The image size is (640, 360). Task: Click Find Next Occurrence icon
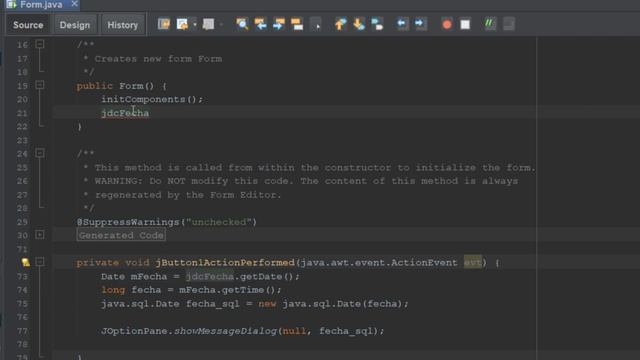[x=279, y=24]
